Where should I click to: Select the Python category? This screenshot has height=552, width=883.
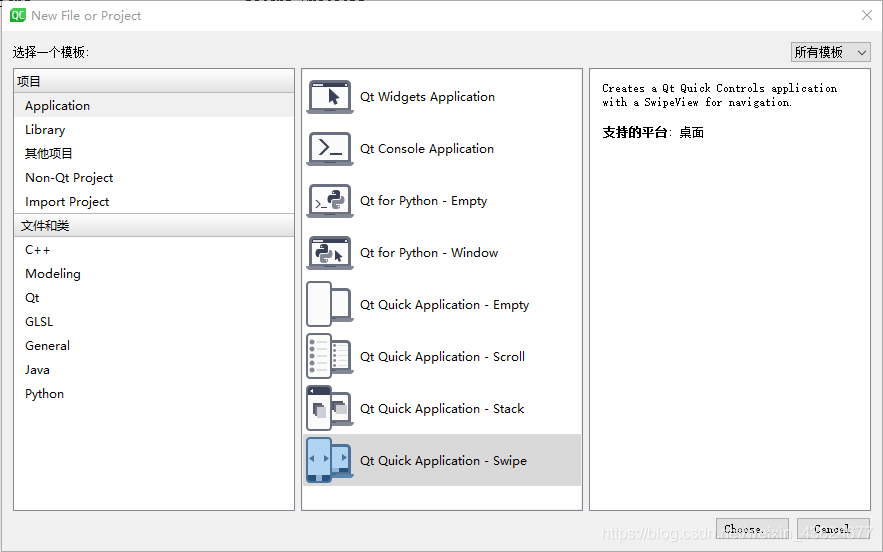coord(154,394)
